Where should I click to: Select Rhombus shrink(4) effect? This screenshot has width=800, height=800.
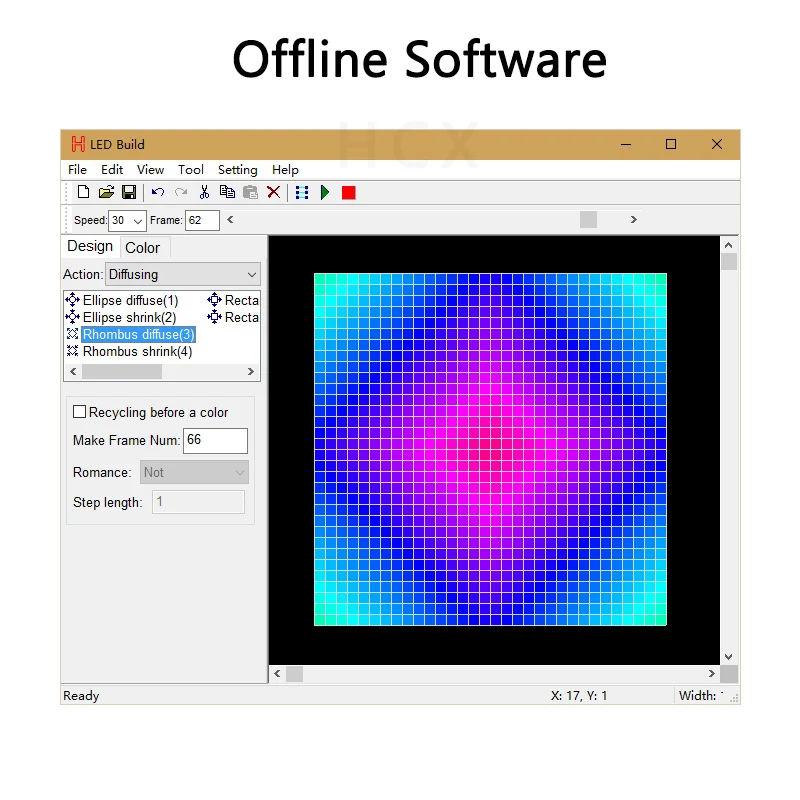coord(137,352)
